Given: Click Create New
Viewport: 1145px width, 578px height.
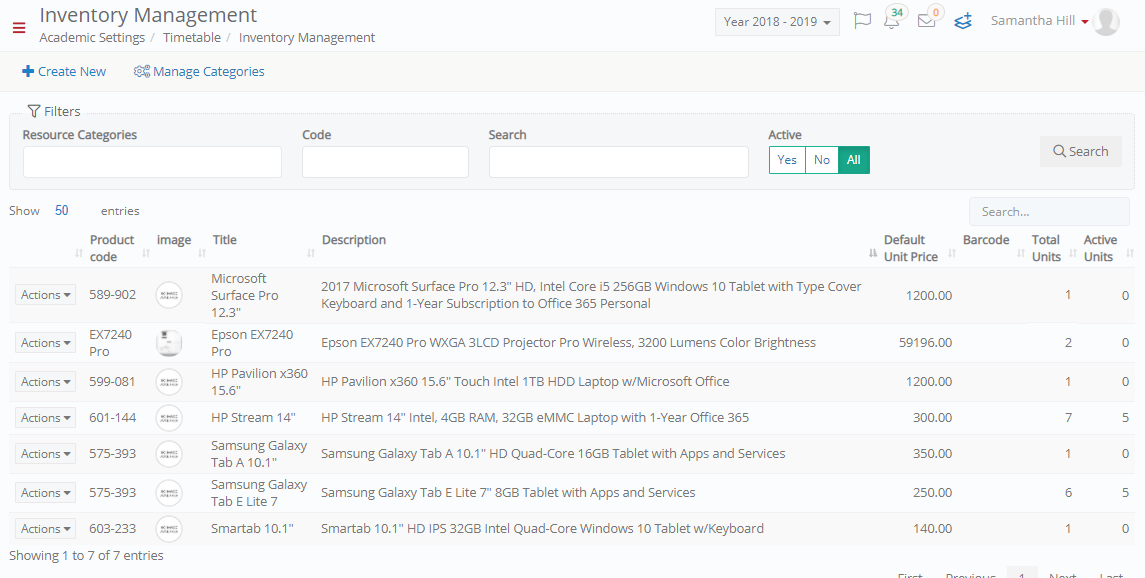Looking at the screenshot, I should click(x=64, y=72).
